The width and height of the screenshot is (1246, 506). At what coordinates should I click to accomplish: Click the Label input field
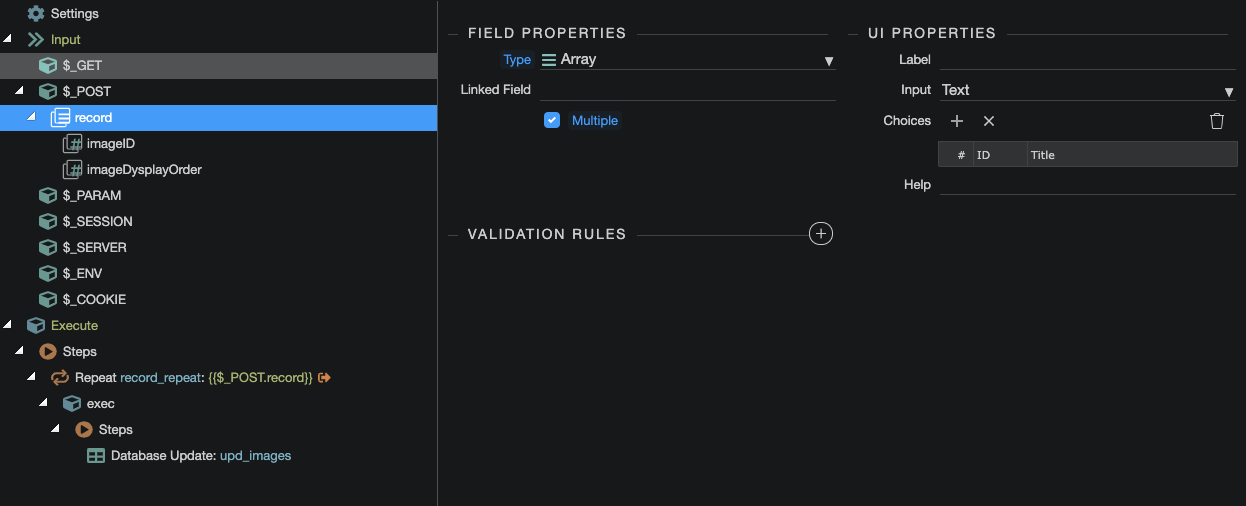1087,60
